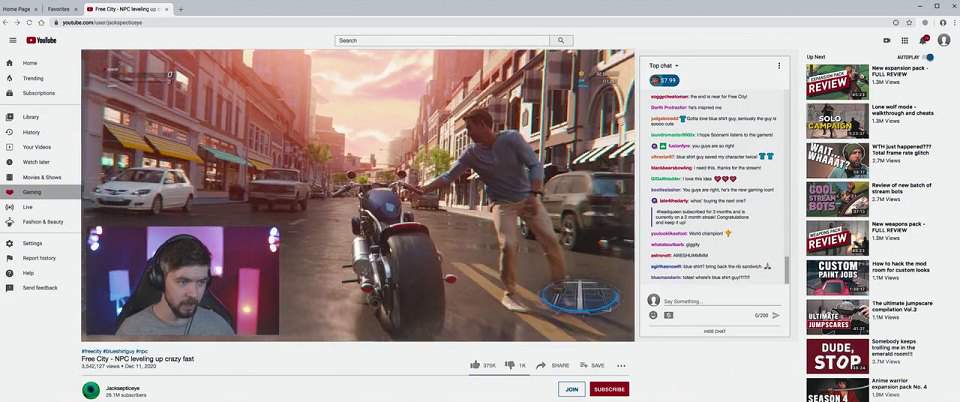Click the Jacksepticeye channel avatar

click(91, 390)
